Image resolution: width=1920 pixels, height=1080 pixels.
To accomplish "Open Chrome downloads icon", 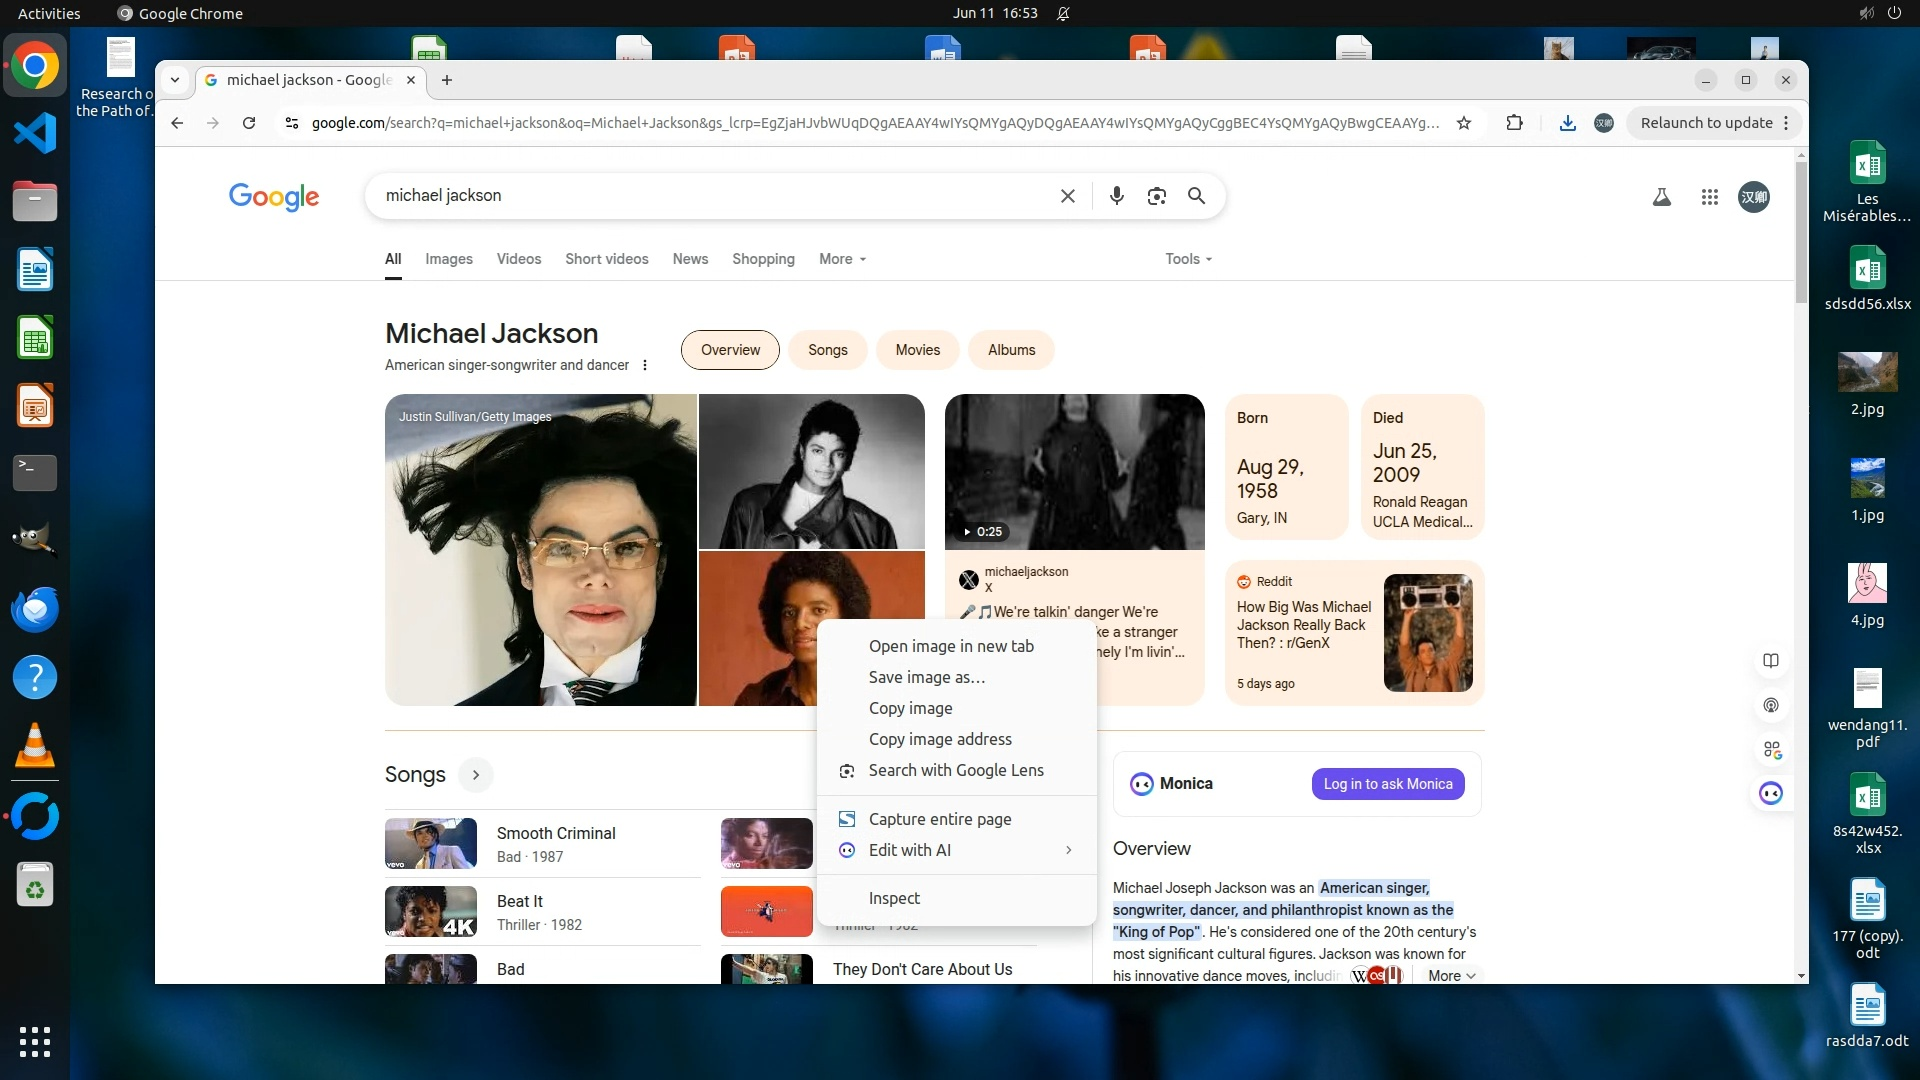I will [1567, 123].
